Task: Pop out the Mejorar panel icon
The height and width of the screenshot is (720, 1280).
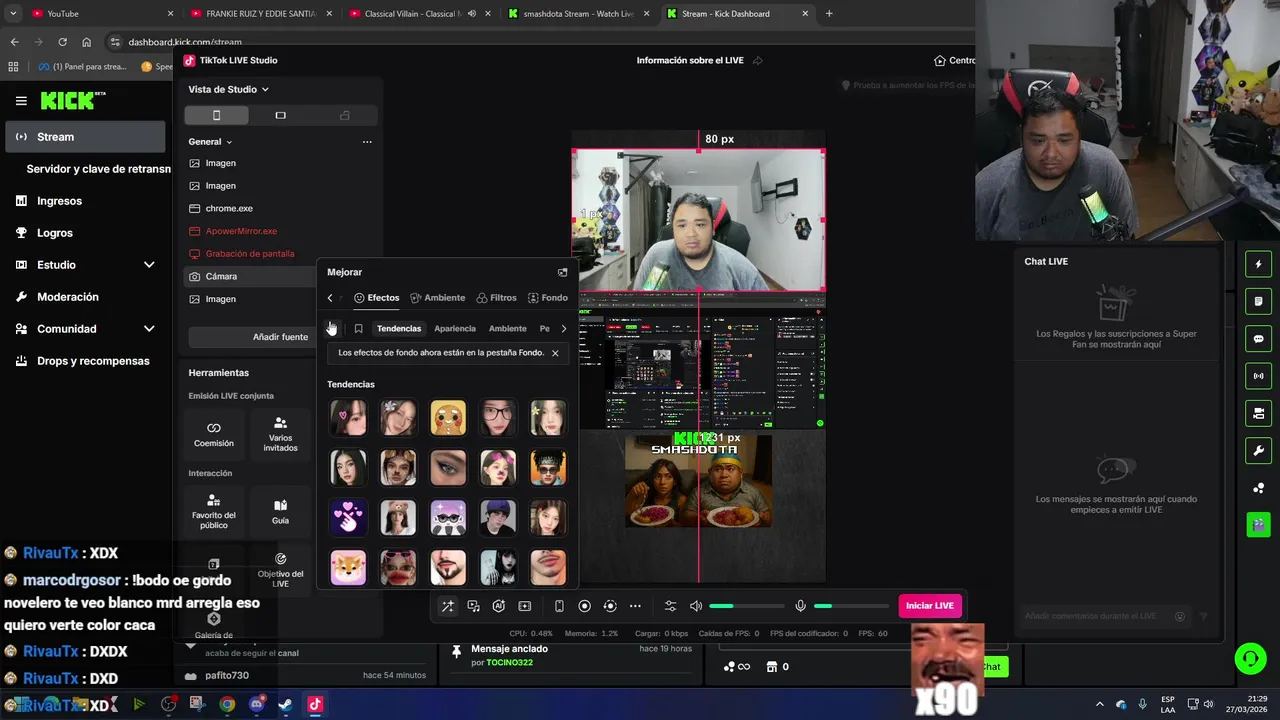Action: pyautogui.click(x=562, y=272)
